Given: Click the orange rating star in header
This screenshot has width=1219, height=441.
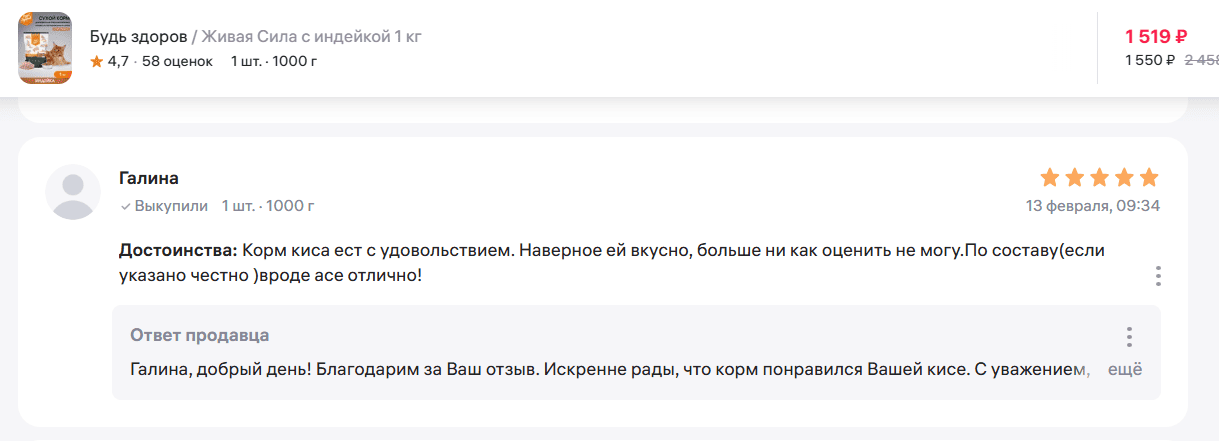Looking at the screenshot, I should (x=97, y=62).
